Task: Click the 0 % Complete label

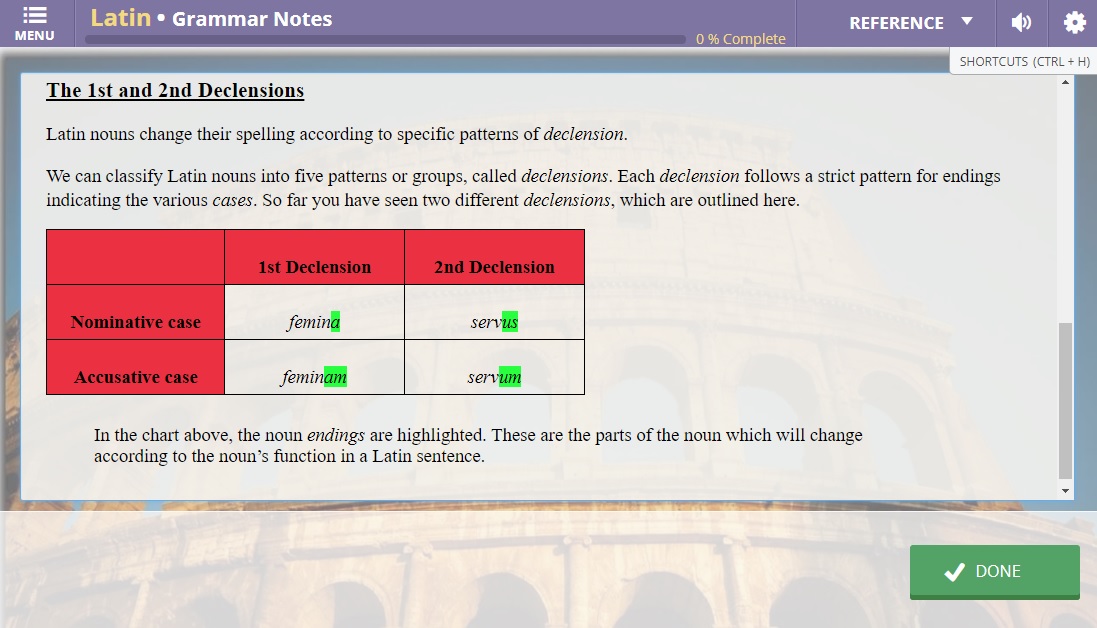Action: click(x=739, y=39)
